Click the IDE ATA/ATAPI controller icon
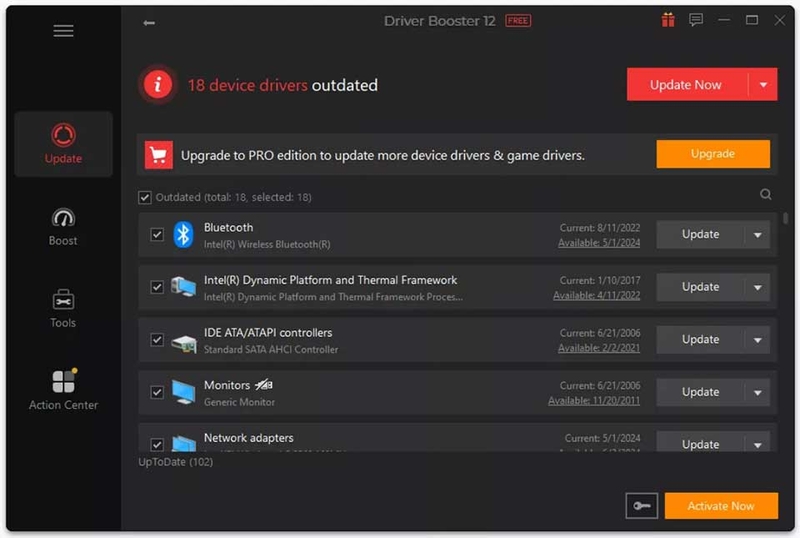This screenshot has height=538, width=800. [184, 343]
